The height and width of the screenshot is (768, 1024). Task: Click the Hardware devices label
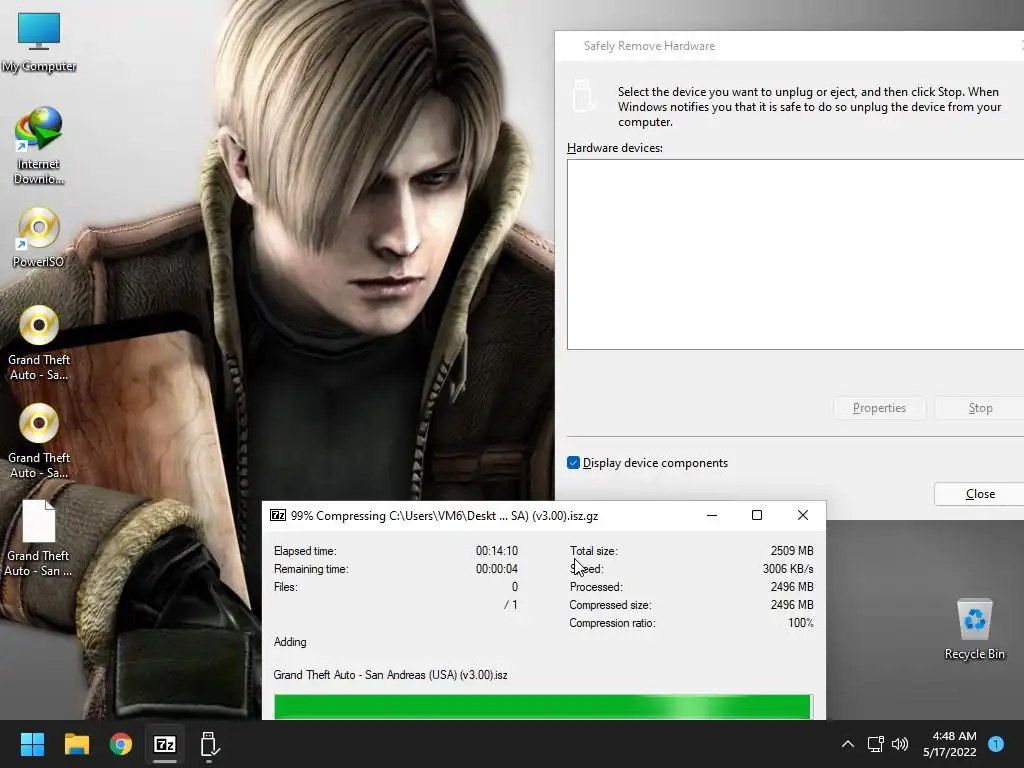(x=615, y=148)
